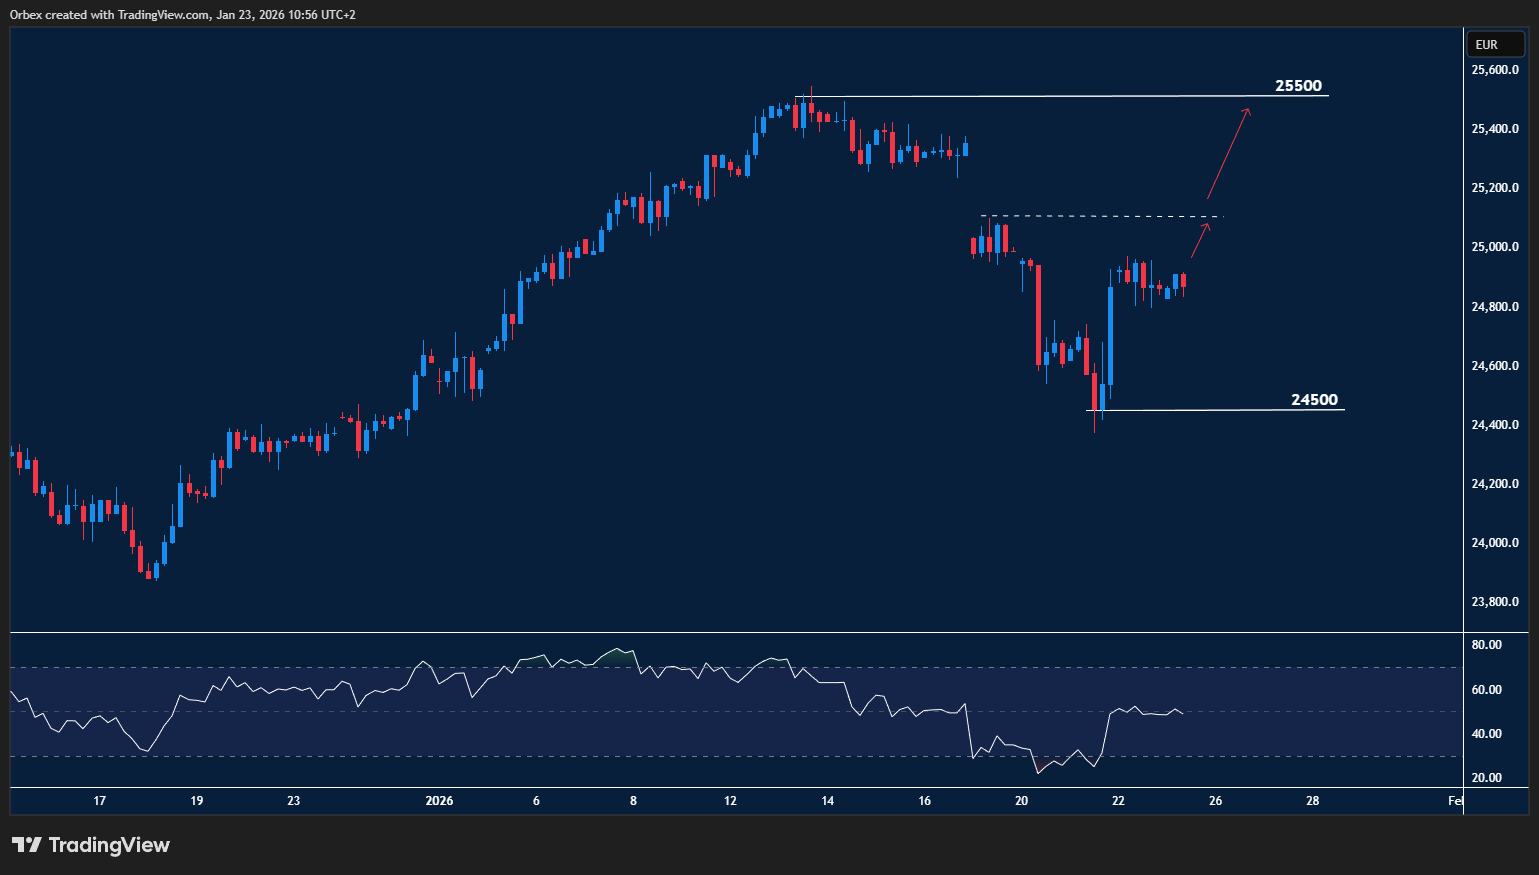Screen dimensions: 1539x875
Task: Click the 24500 text label on the chart
Action: [x=1314, y=399]
